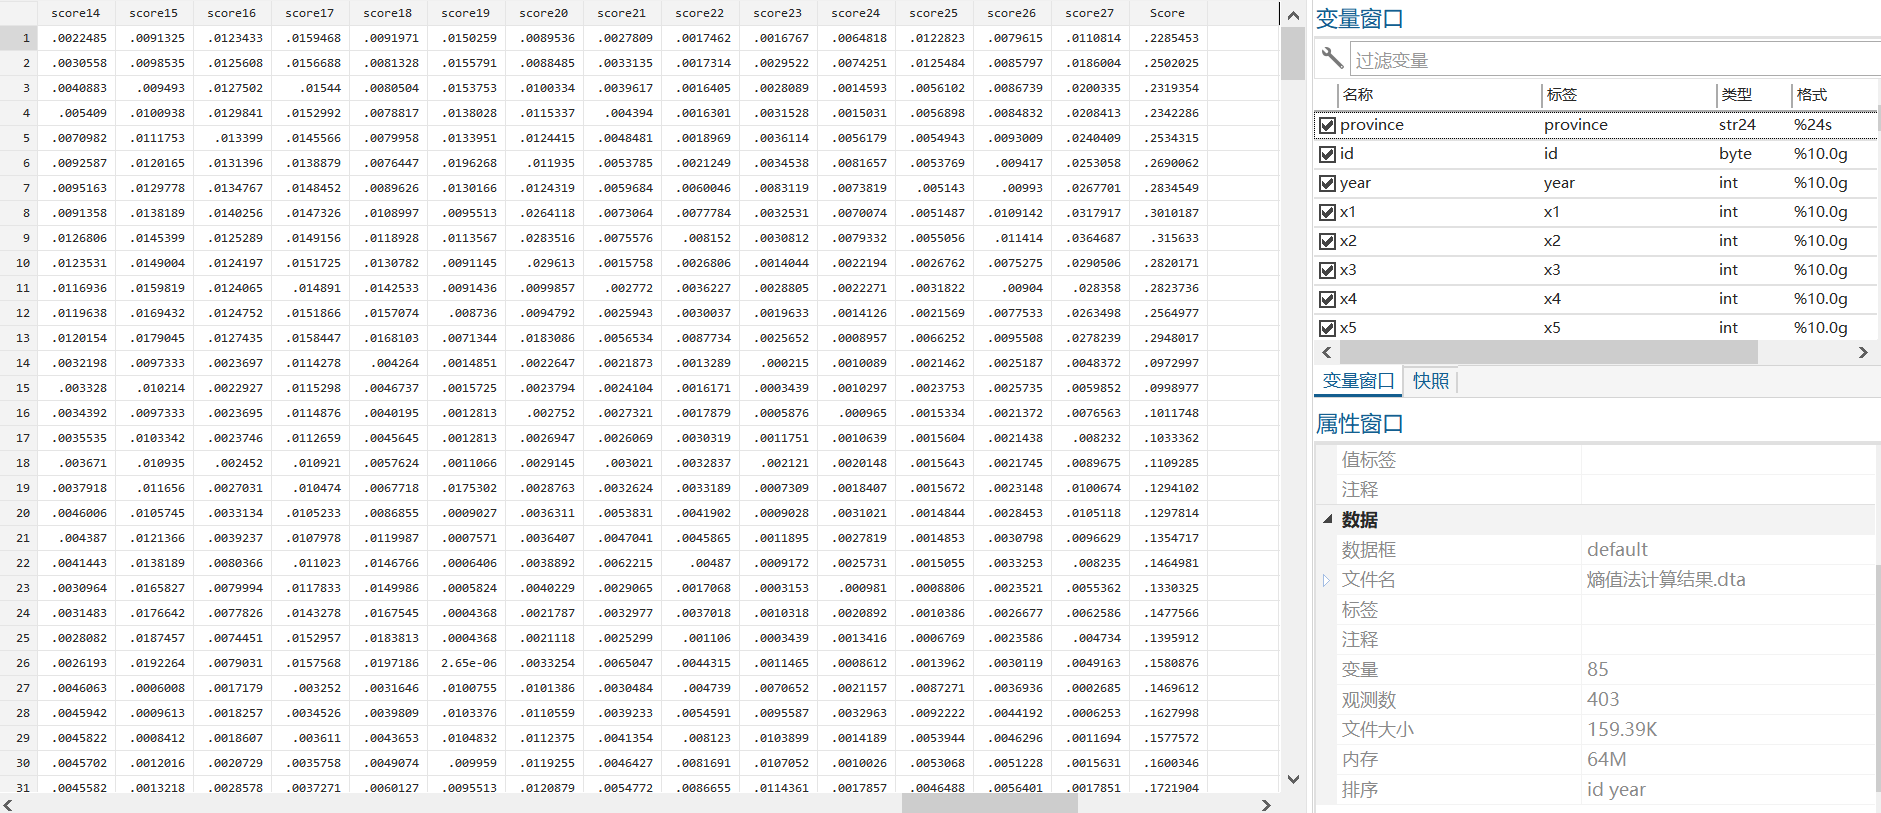Uncheck the province variable checkbox
Screen dimensions: 1881x813
[1327, 125]
